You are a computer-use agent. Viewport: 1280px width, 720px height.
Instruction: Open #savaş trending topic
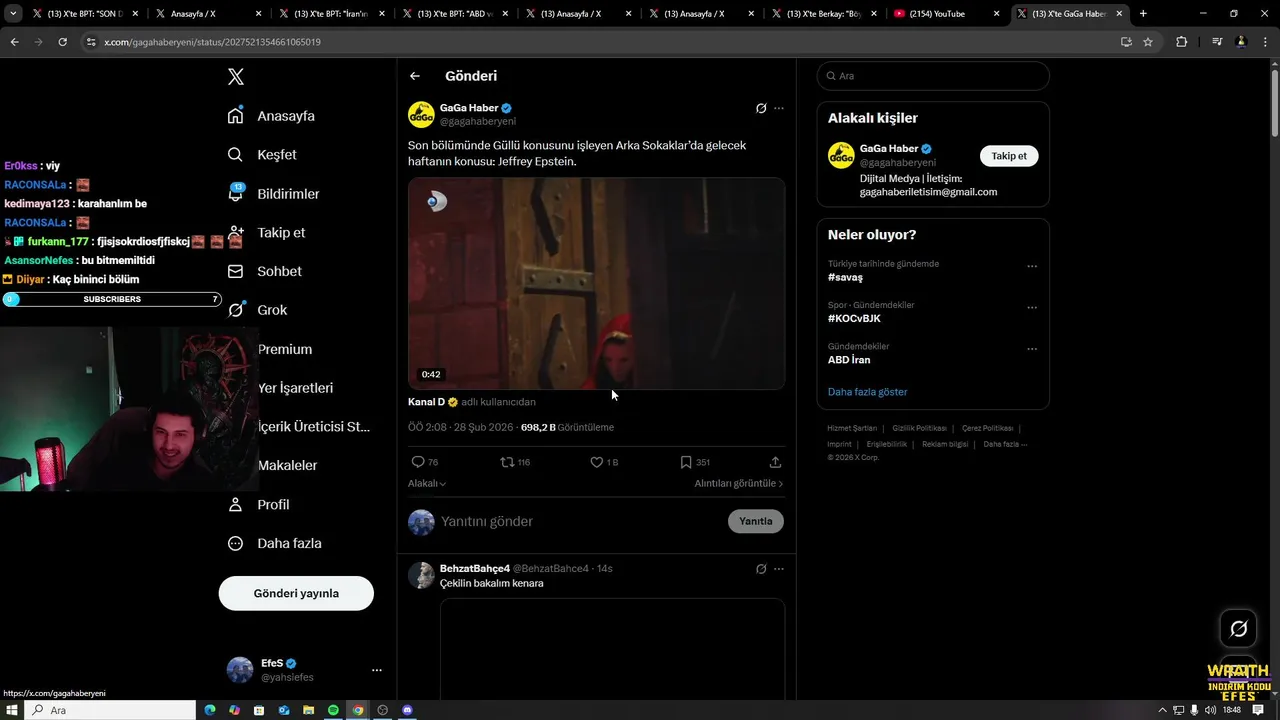[x=845, y=278]
